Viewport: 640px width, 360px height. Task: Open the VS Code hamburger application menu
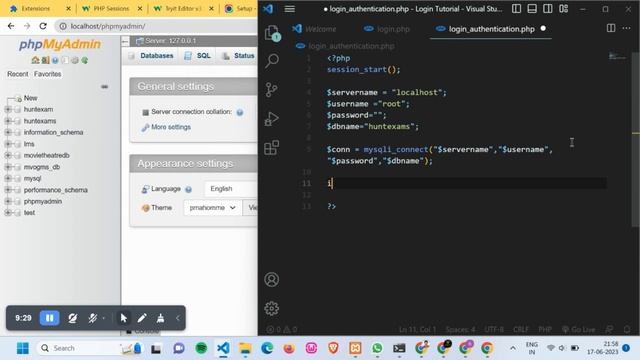coord(289,9)
